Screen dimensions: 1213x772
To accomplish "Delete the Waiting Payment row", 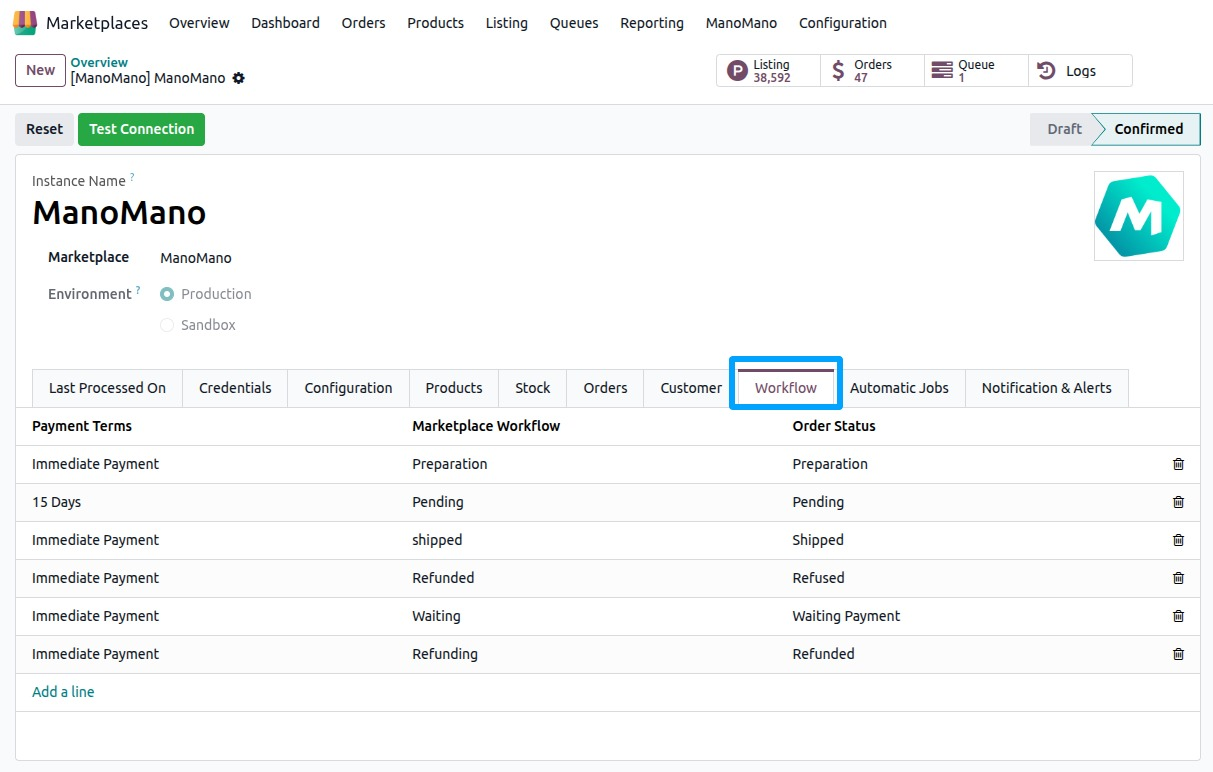I will coord(1178,616).
